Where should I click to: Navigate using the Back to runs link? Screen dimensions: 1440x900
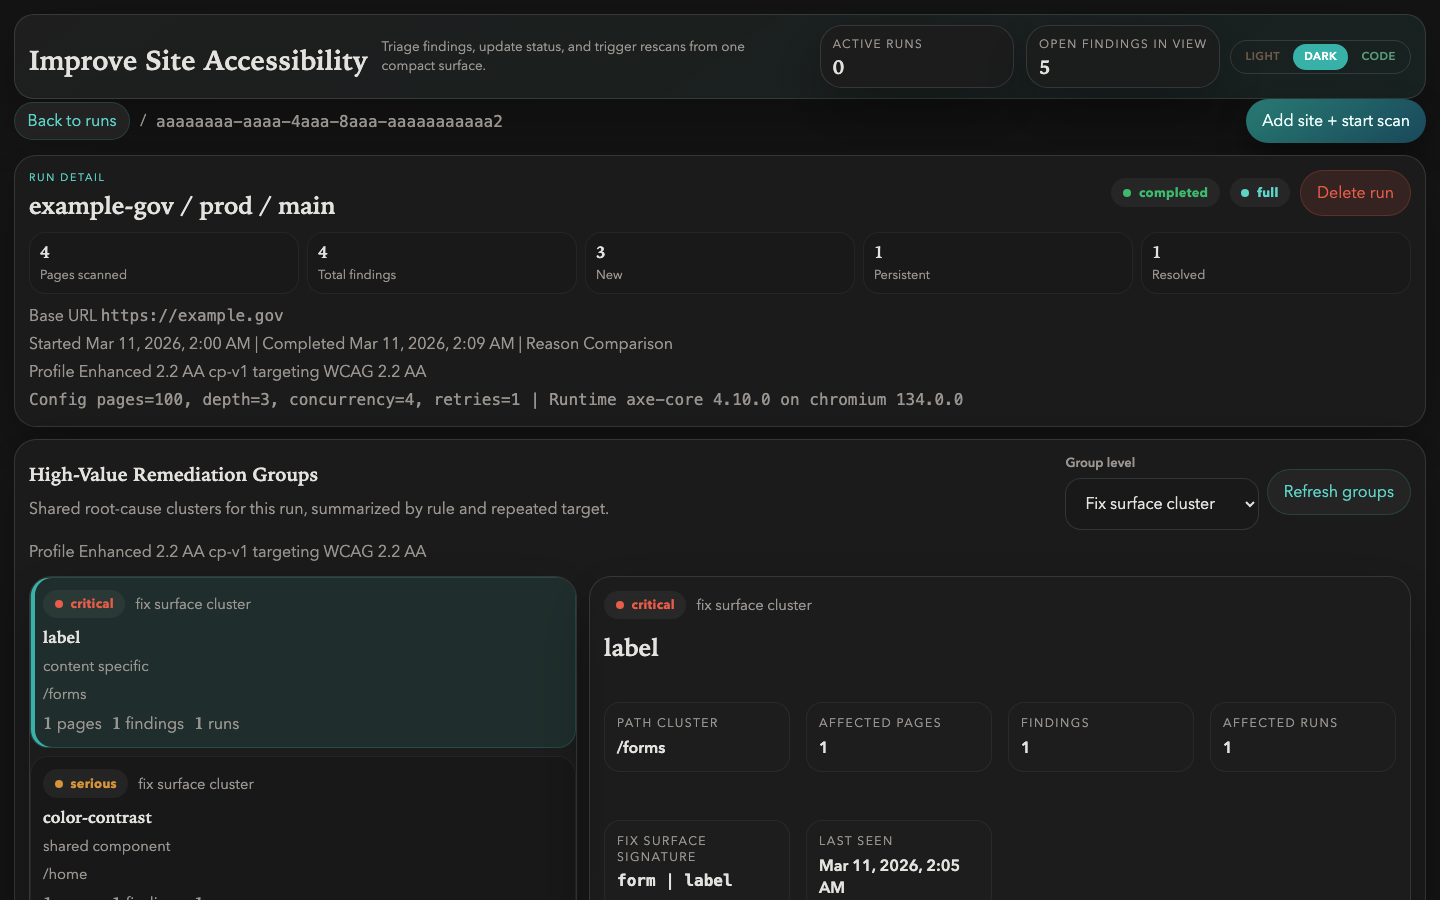(71, 121)
